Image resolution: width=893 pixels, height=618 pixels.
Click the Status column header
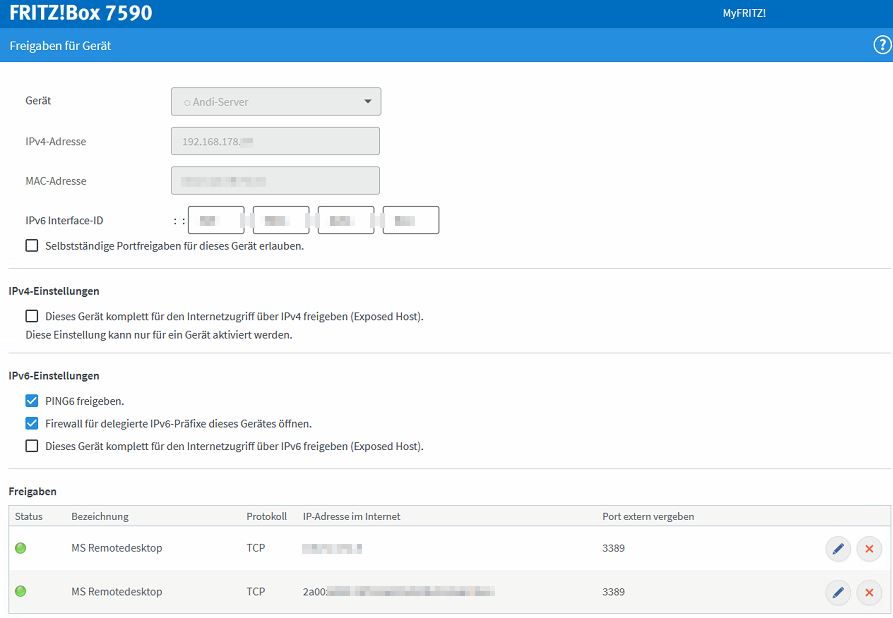28,517
